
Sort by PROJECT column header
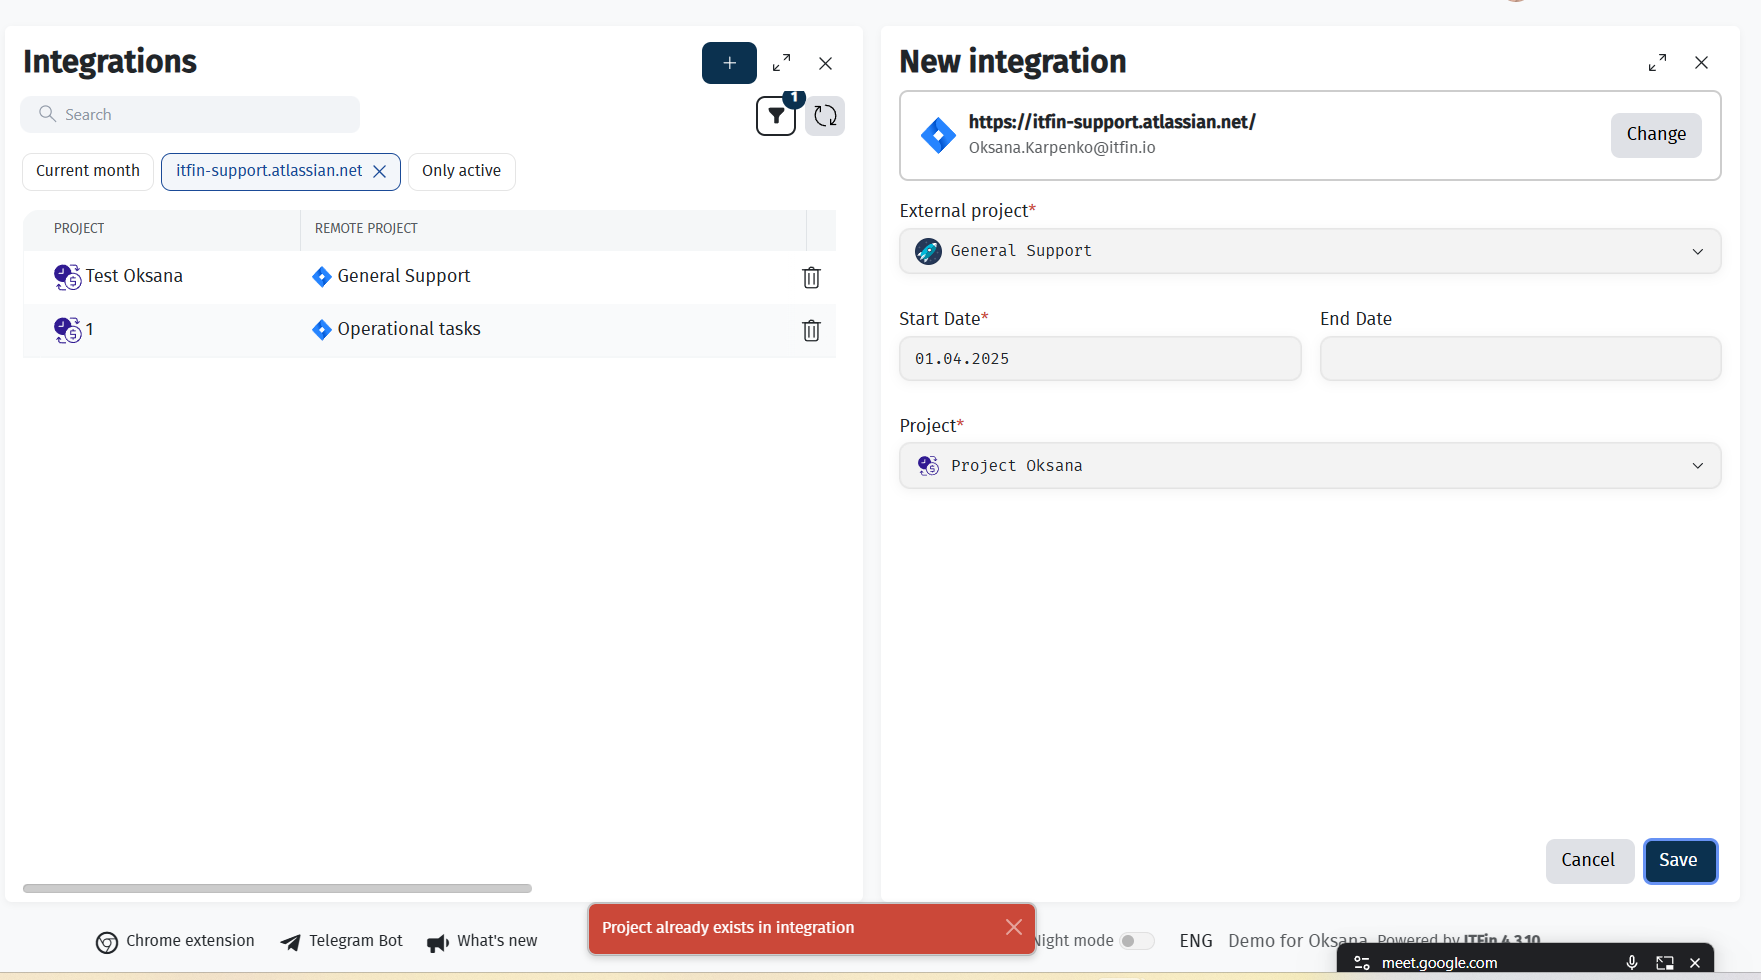(x=79, y=229)
